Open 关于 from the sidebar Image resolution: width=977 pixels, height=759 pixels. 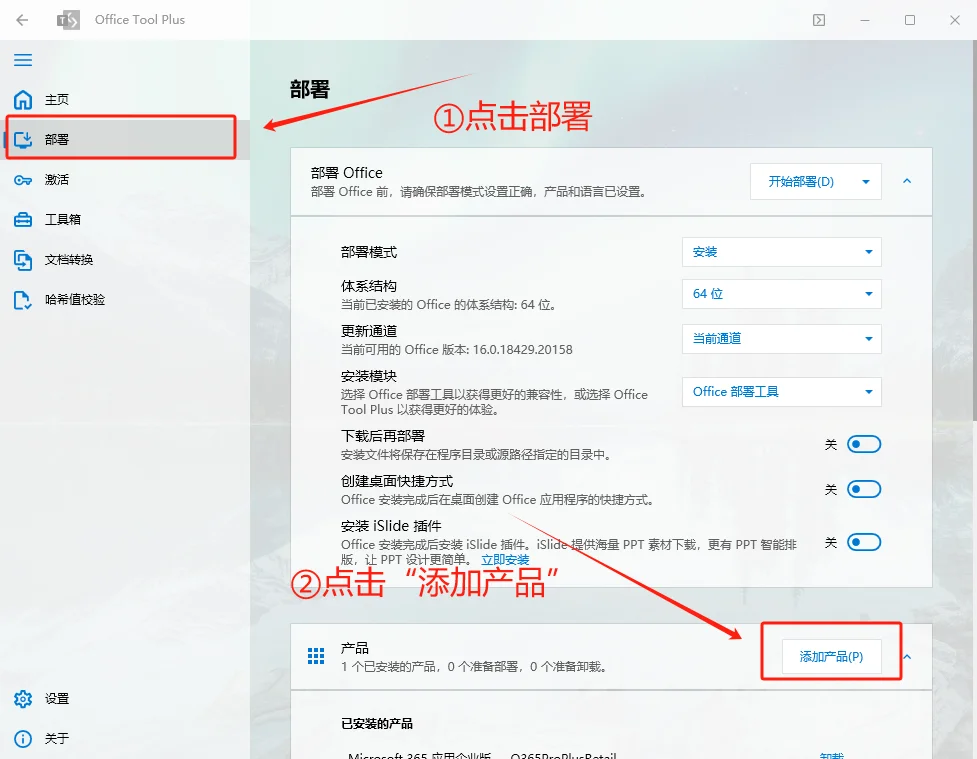click(125, 738)
